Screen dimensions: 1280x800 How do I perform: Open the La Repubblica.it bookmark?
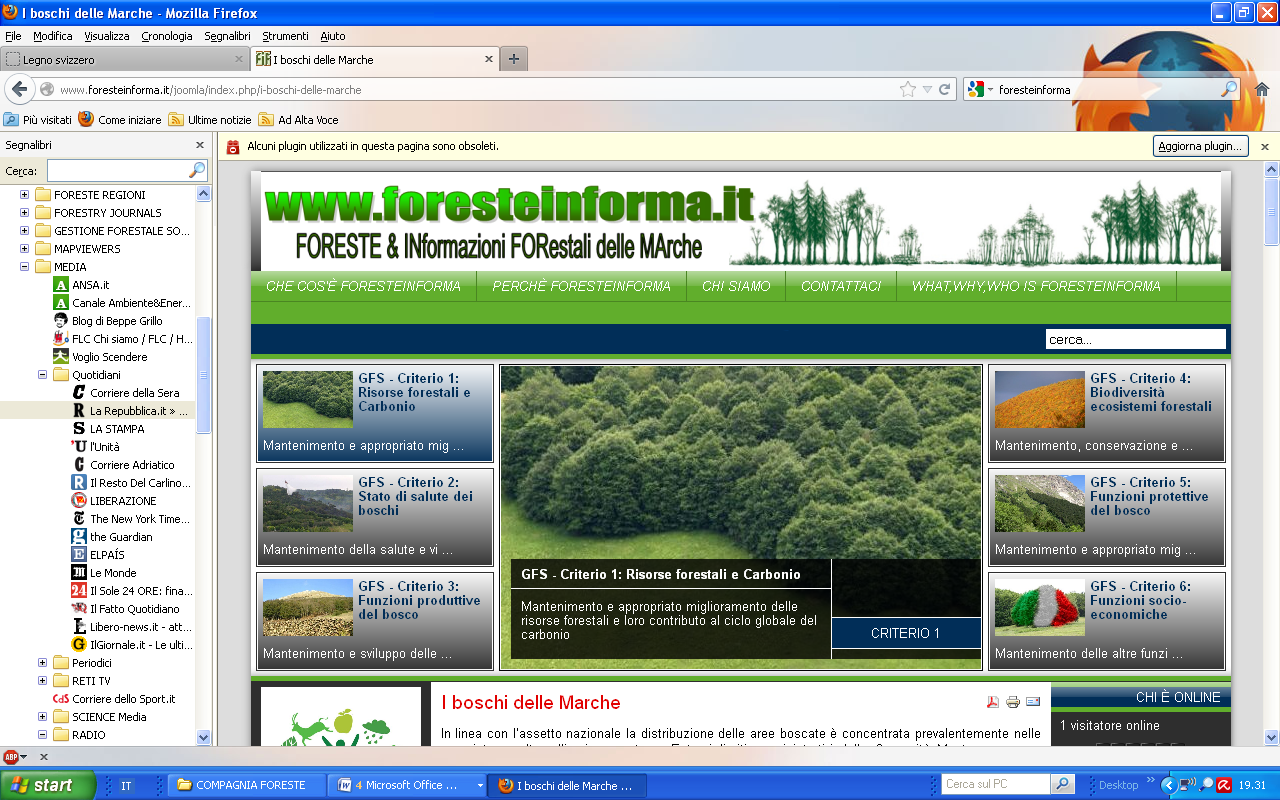[x=138, y=411]
